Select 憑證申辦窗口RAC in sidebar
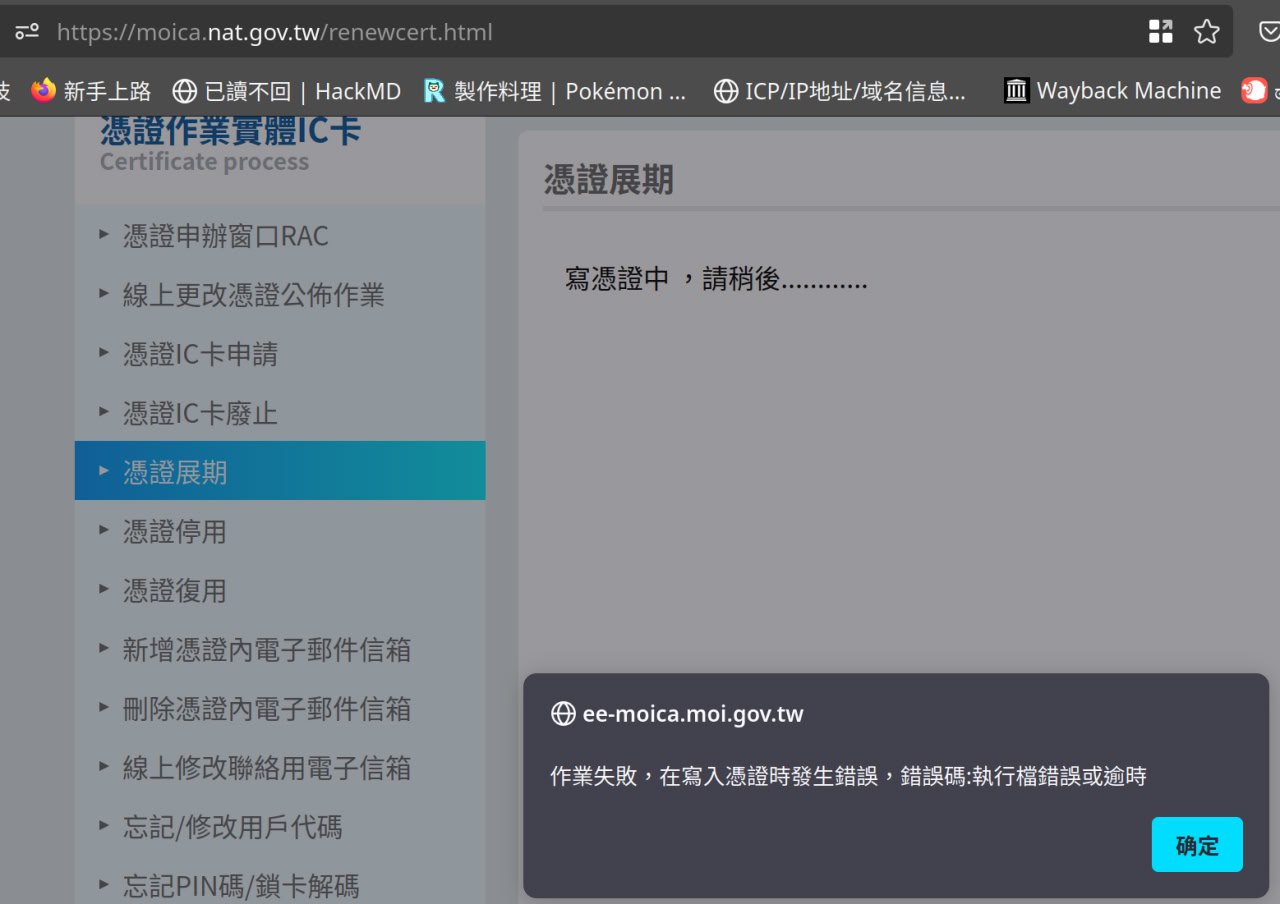Screen dimensions: 1280x904 point(225,236)
